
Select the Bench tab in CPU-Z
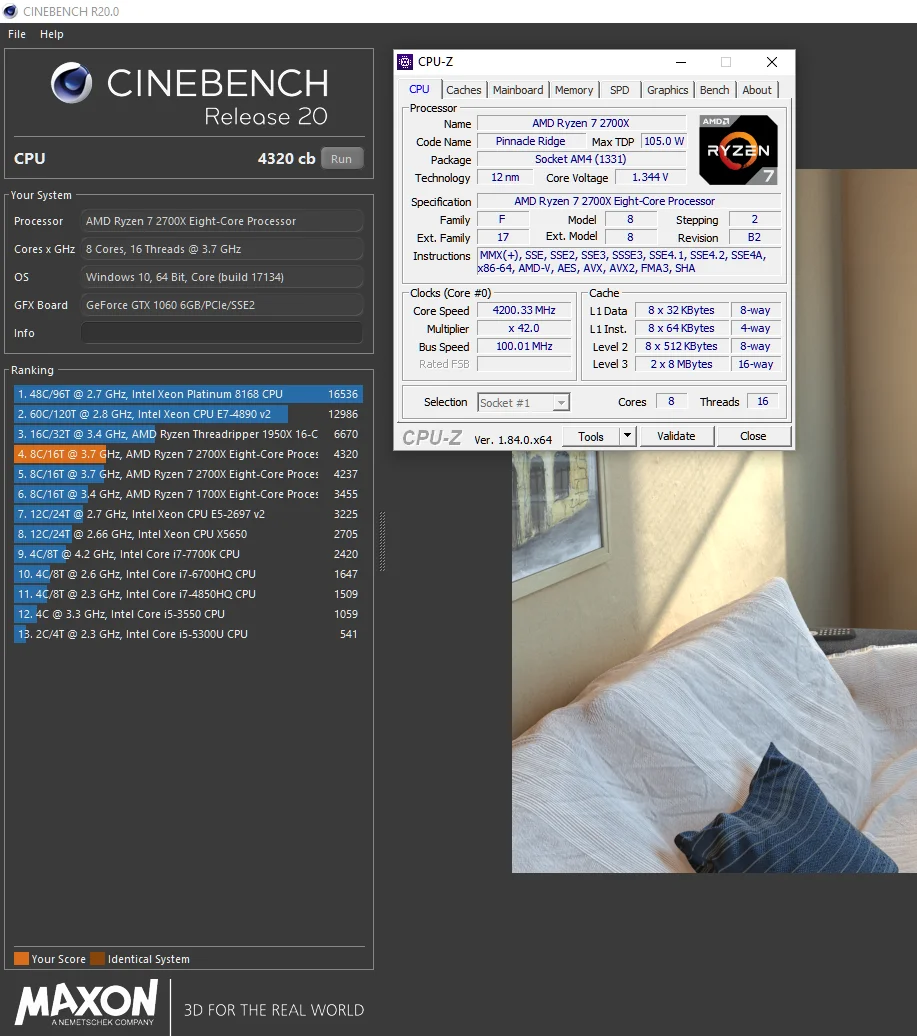(x=714, y=90)
